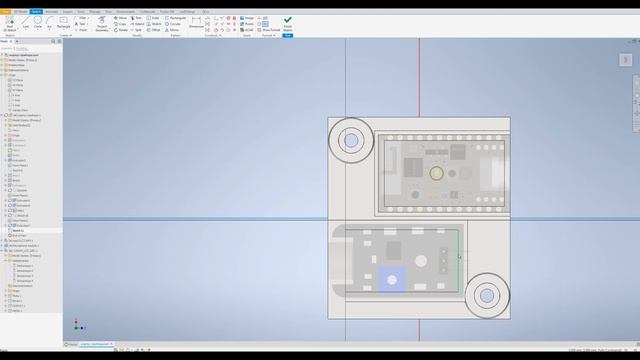Click Project Geometry tool
This screenshot has height=360, width=640.
(x=102, y=24)
